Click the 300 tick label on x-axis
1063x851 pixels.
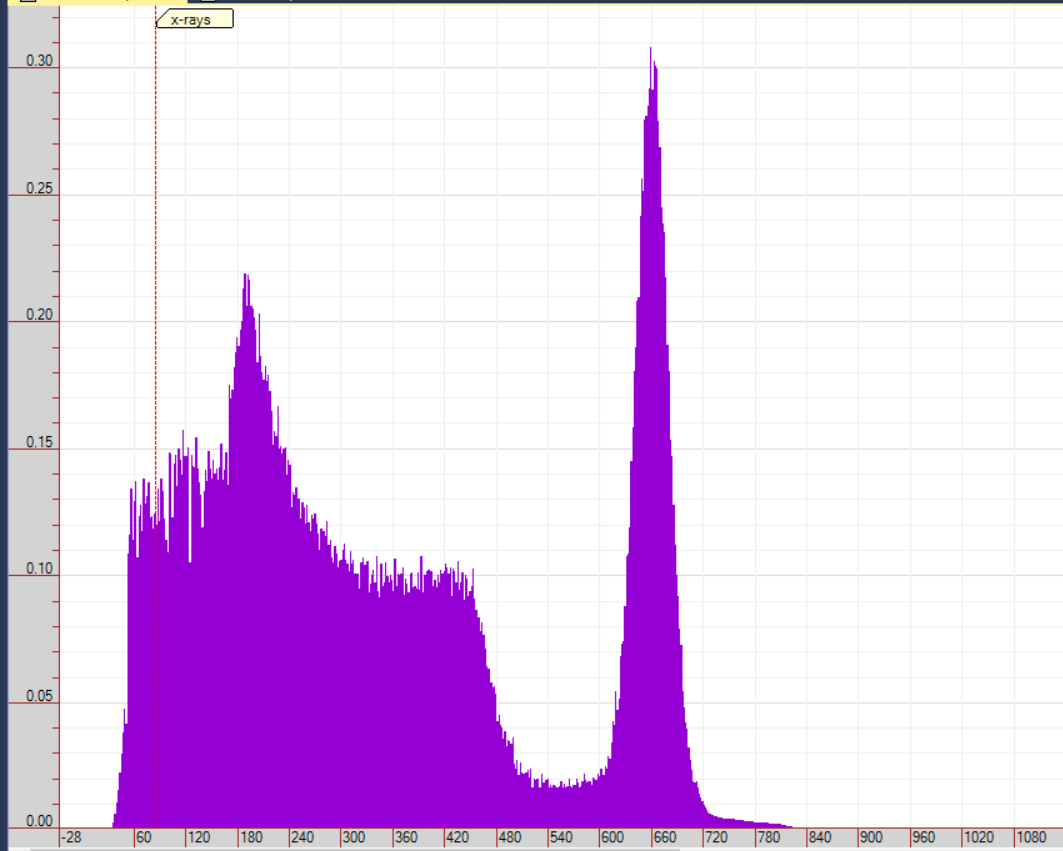354,837
